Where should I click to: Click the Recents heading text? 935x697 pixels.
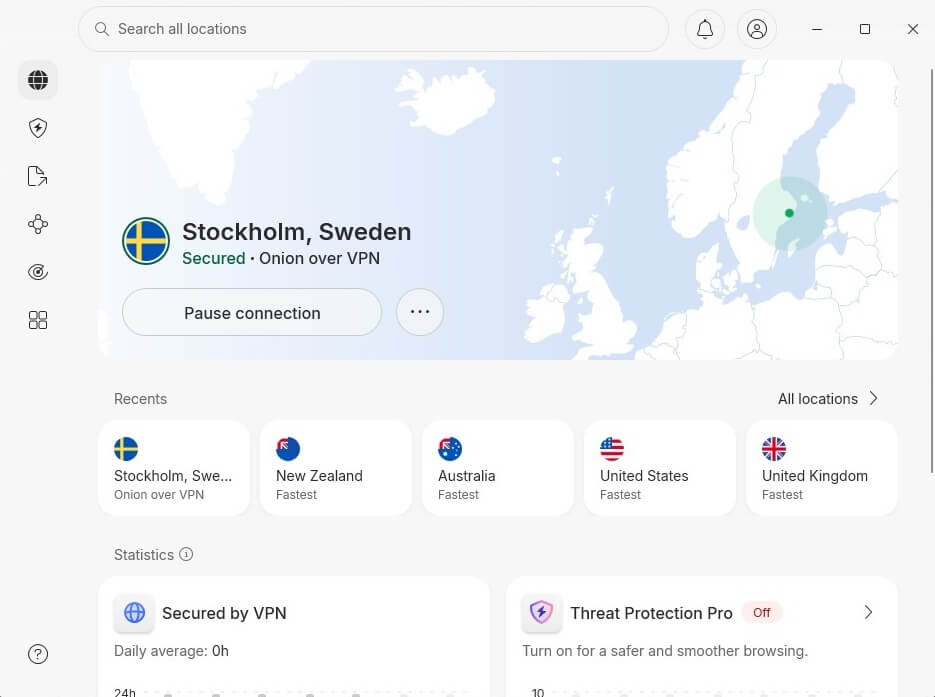(140, 399)
